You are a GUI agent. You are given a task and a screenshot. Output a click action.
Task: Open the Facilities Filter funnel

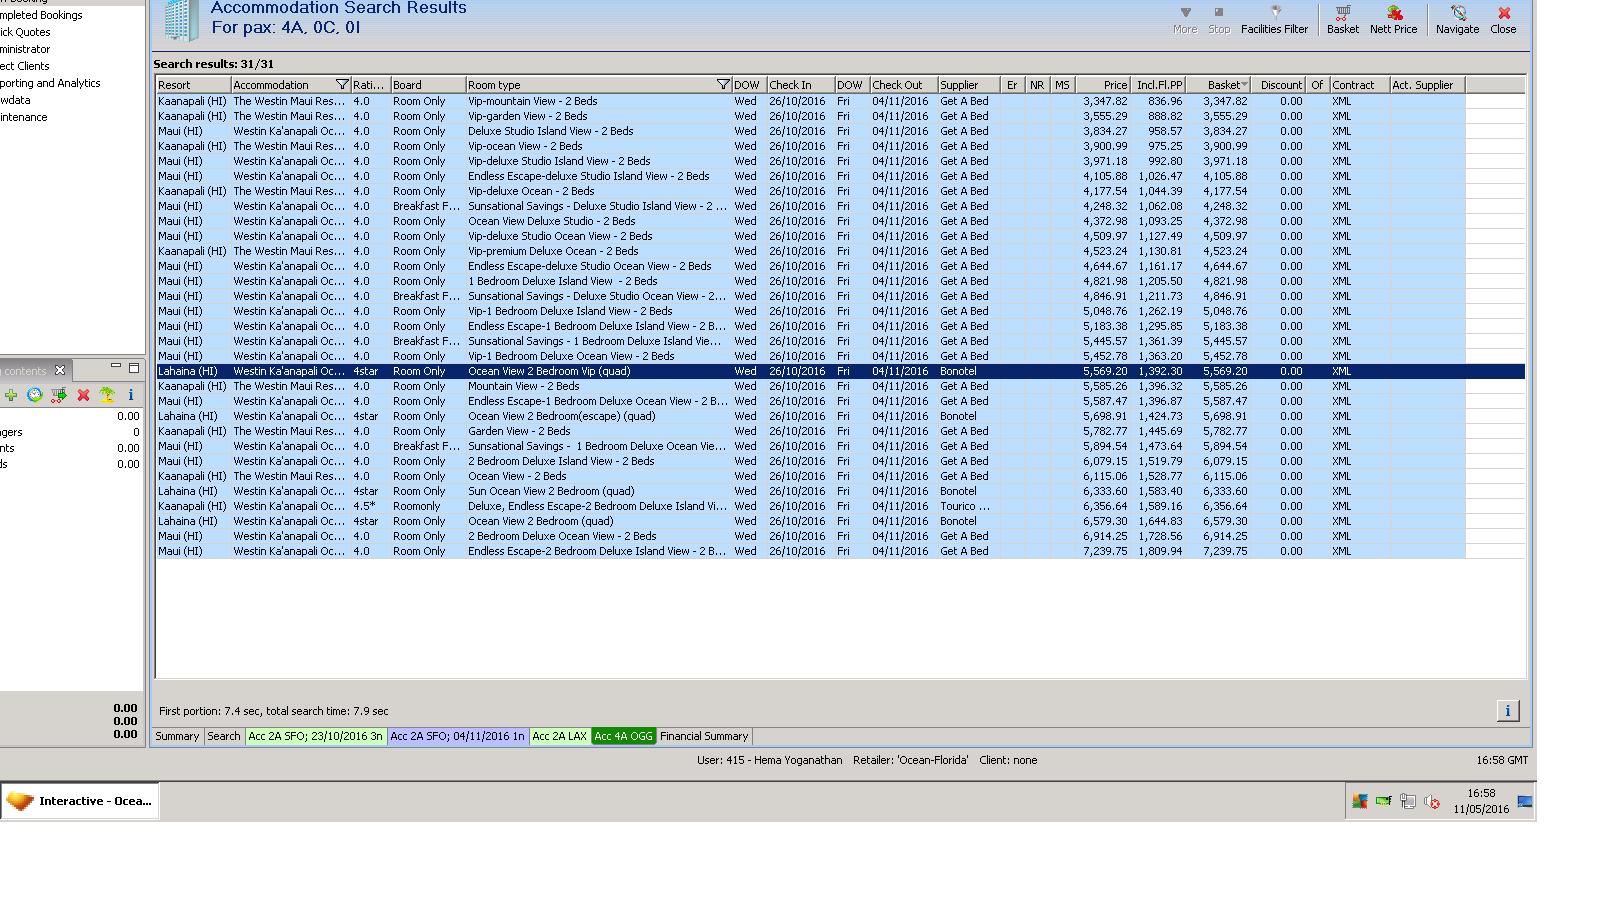[x=1274, y=19]
